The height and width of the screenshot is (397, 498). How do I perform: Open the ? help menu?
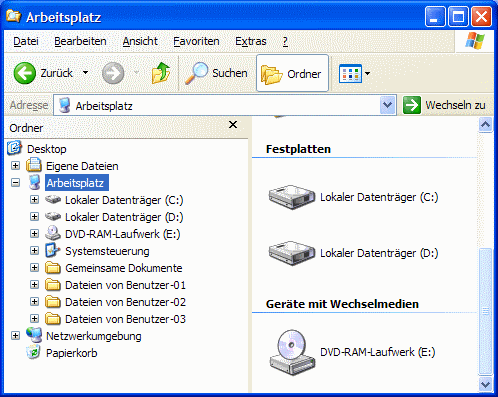[x=285, y=41]
